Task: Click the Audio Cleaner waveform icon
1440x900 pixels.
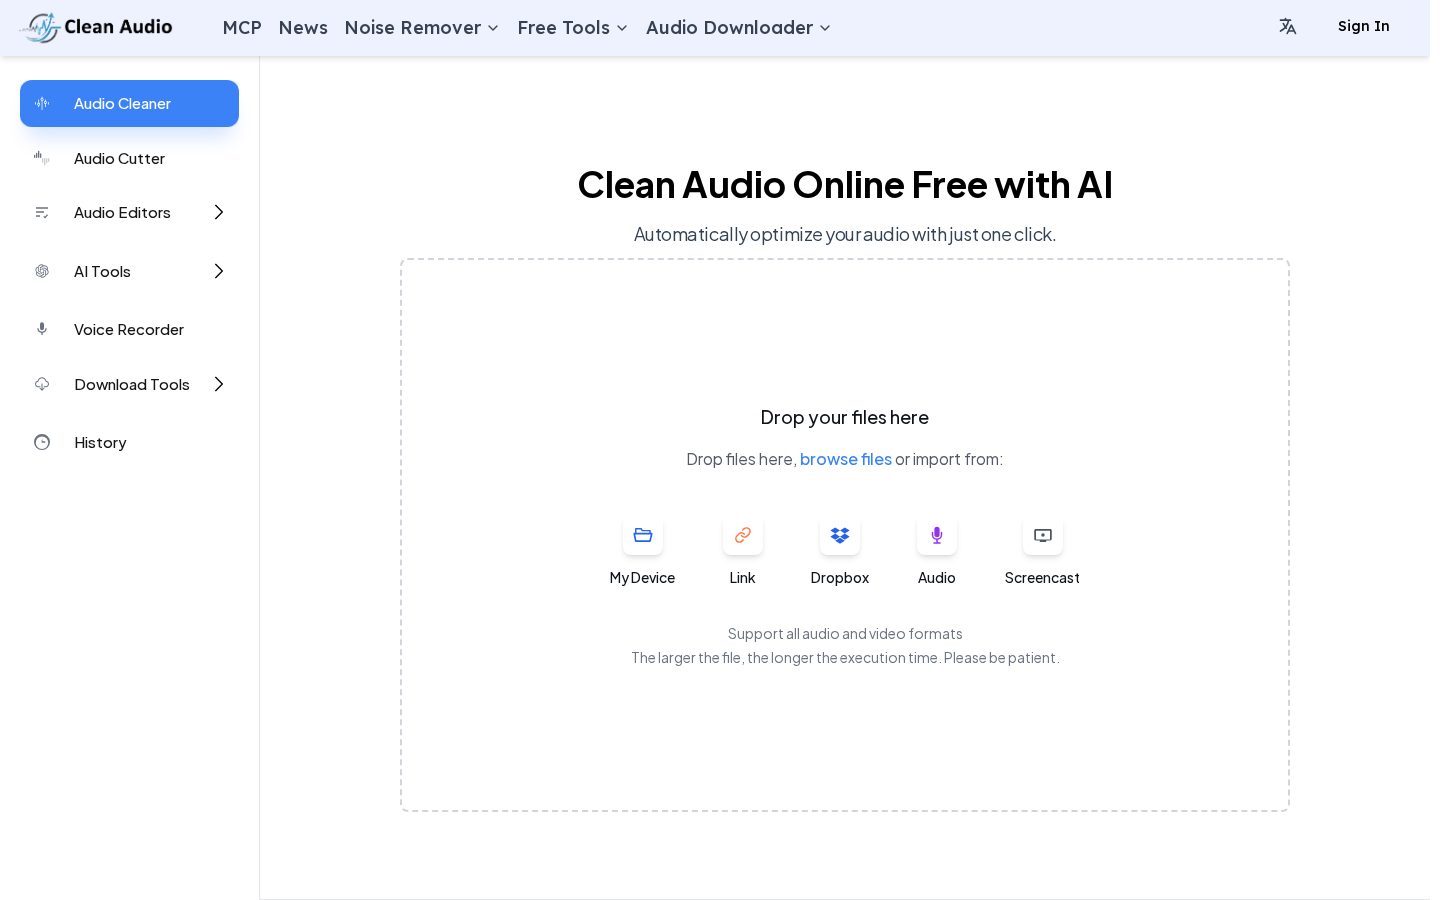Action: pyautogui.click(x=42, y=103)
